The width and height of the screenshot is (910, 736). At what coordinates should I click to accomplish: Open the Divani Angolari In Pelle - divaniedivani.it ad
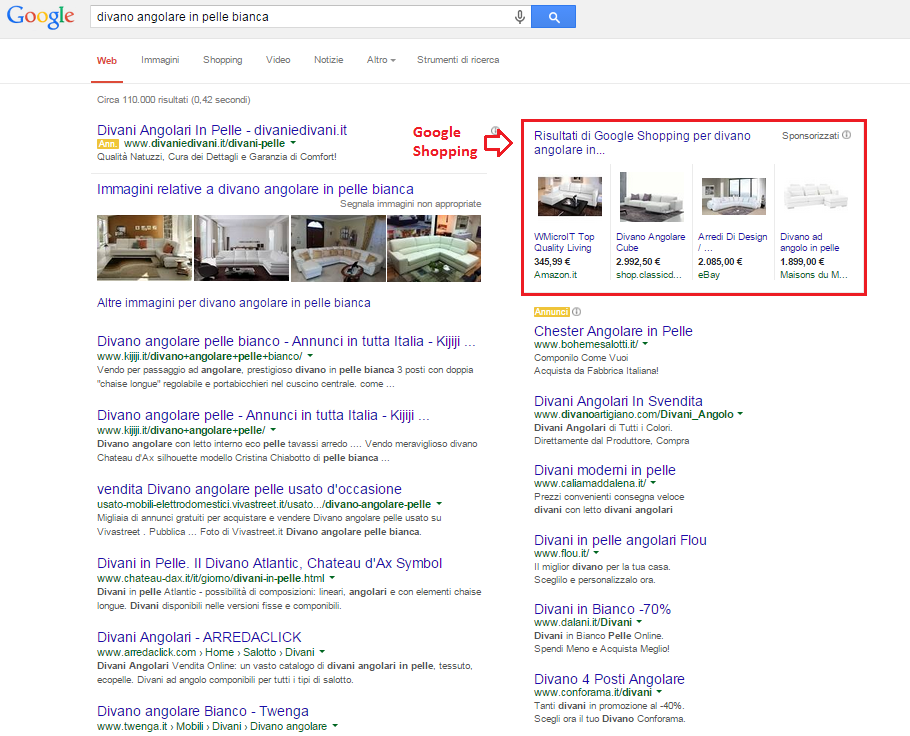click(222, 130)
